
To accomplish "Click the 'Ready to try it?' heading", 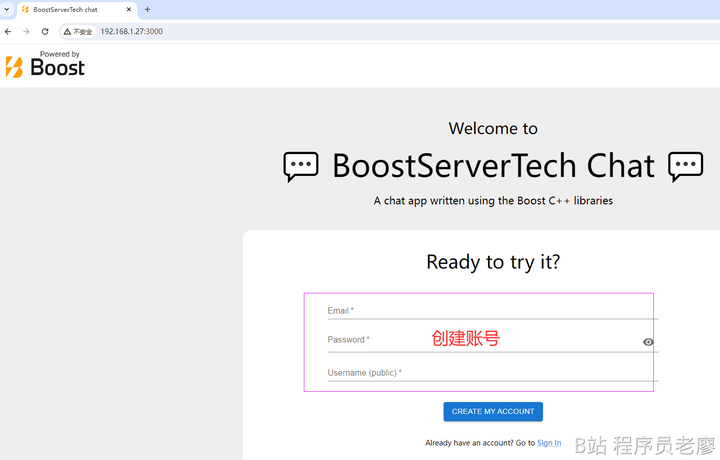I will coord(493,263).
